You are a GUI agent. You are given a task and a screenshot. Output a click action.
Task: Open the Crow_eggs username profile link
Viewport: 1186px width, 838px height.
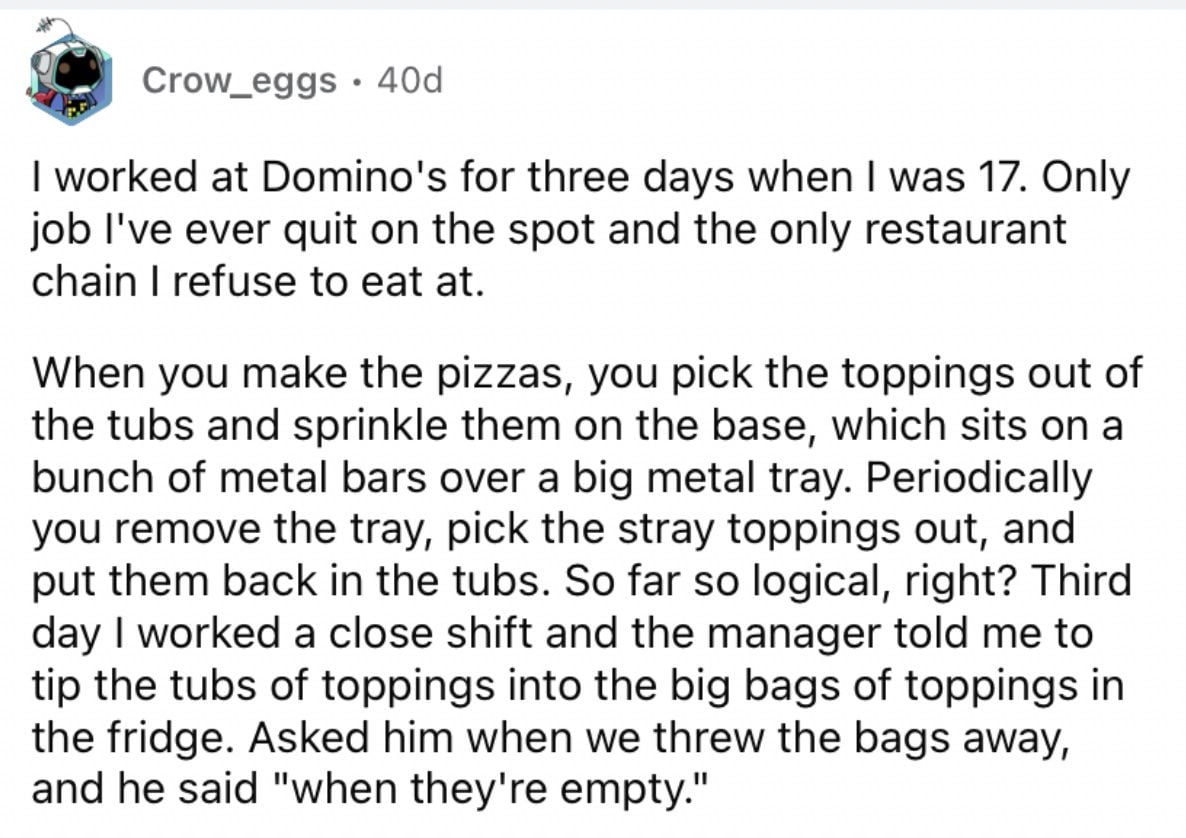click(x=239, y=80)
